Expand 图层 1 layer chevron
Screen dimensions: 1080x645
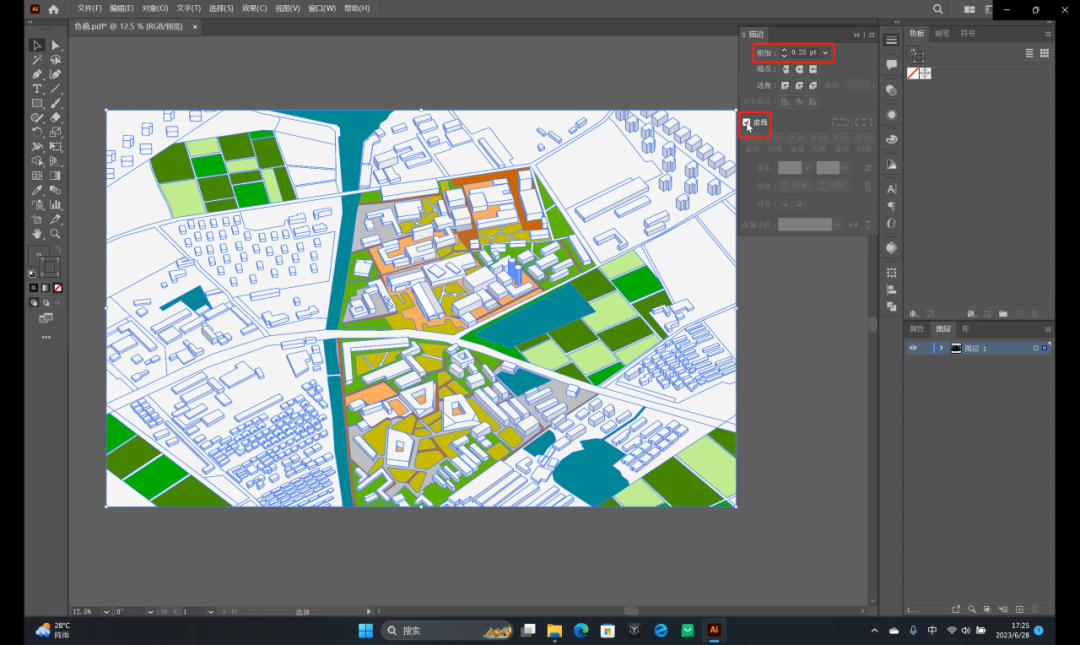(x=942, y=348)
